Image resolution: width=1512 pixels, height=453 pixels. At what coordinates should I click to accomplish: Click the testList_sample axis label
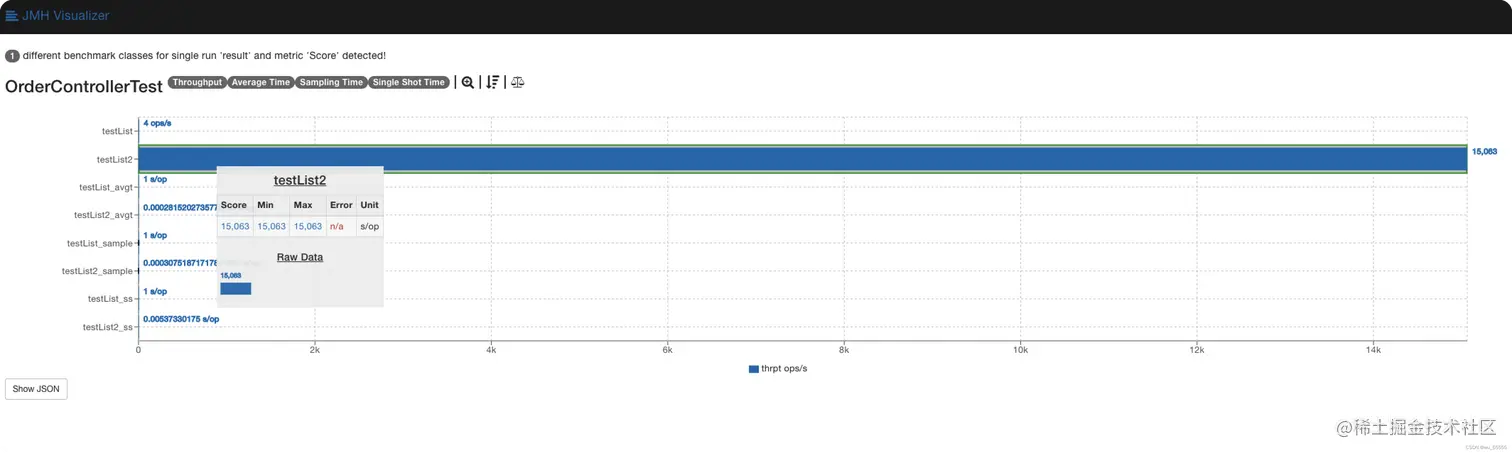(100, 243)
